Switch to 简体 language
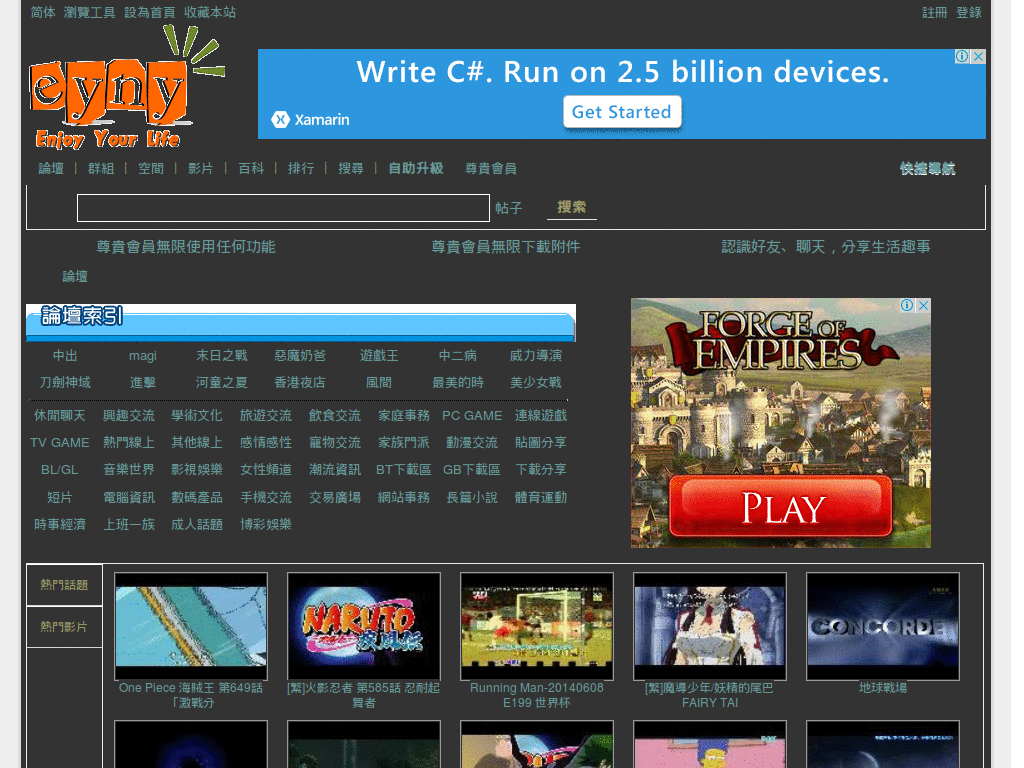 [42, 12]
